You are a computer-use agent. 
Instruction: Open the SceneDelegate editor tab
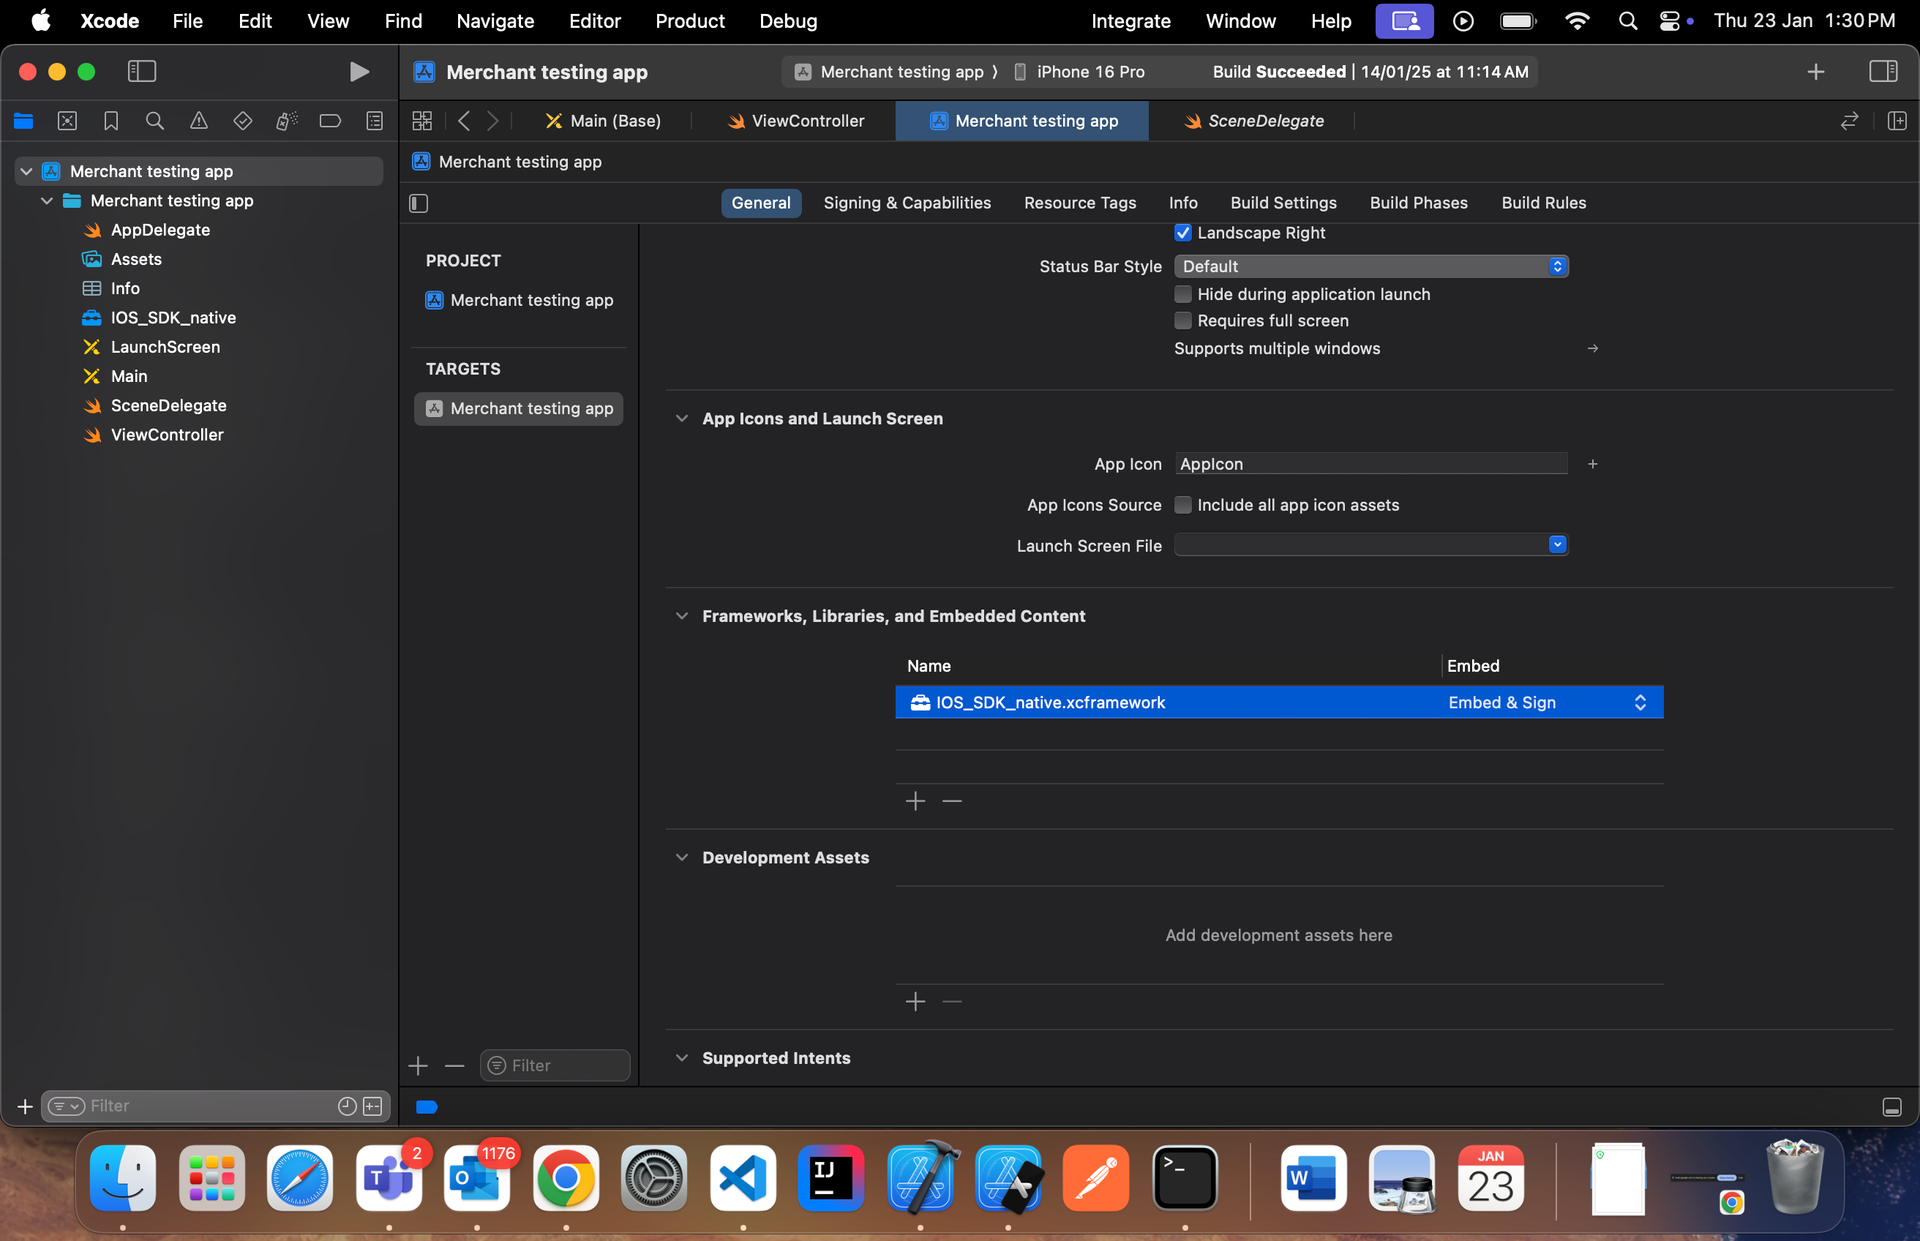click(1264, 121)
